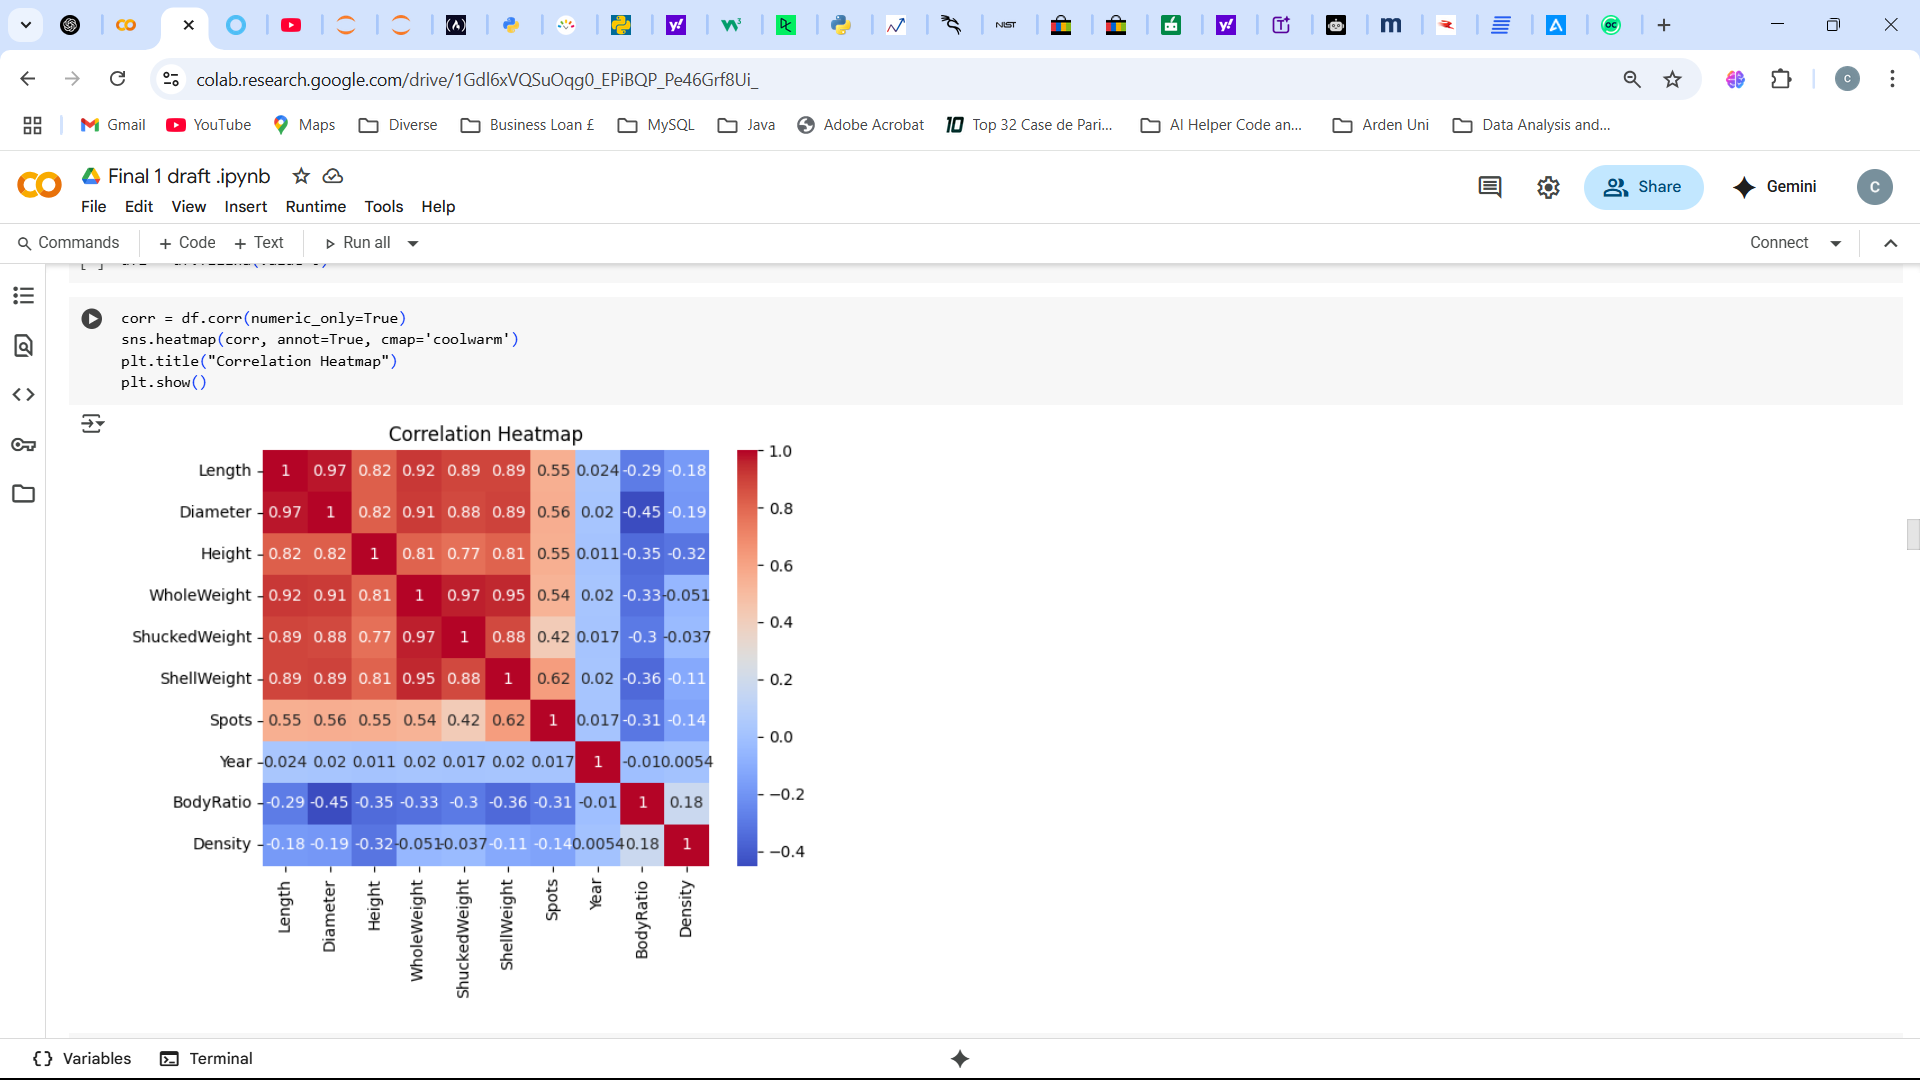Open the Insert menu
The image size is (1920, 1080).
click(245, 206)
